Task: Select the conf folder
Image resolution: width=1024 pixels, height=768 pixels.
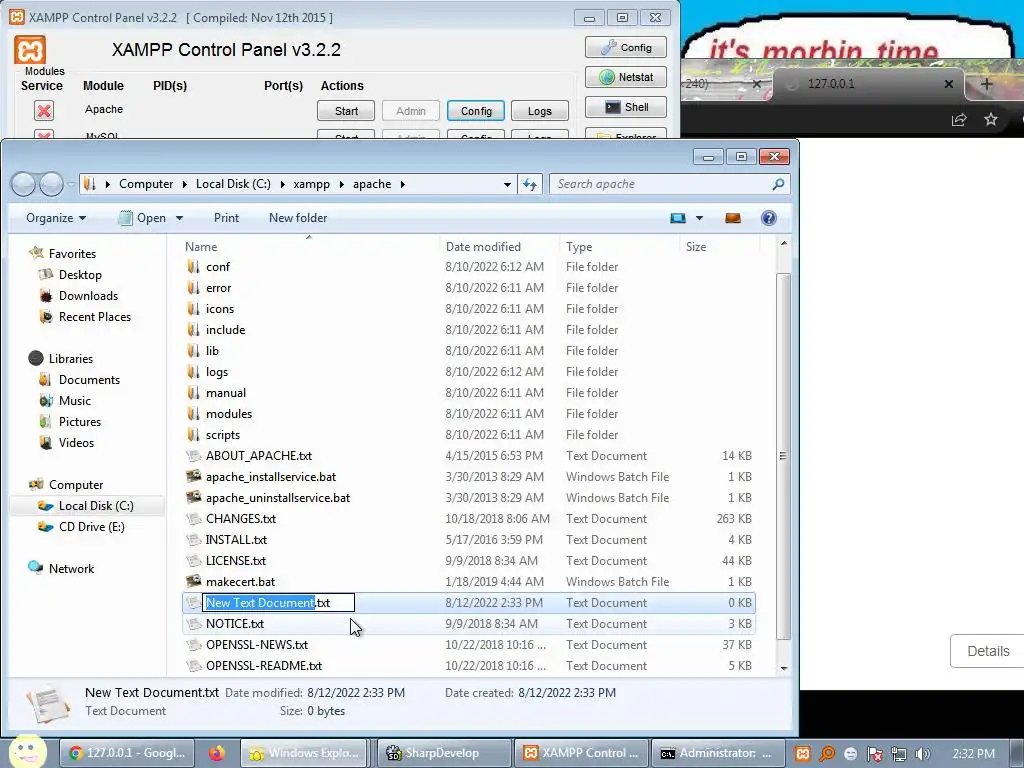Action: pyautogui.click(x=217, y=267)
